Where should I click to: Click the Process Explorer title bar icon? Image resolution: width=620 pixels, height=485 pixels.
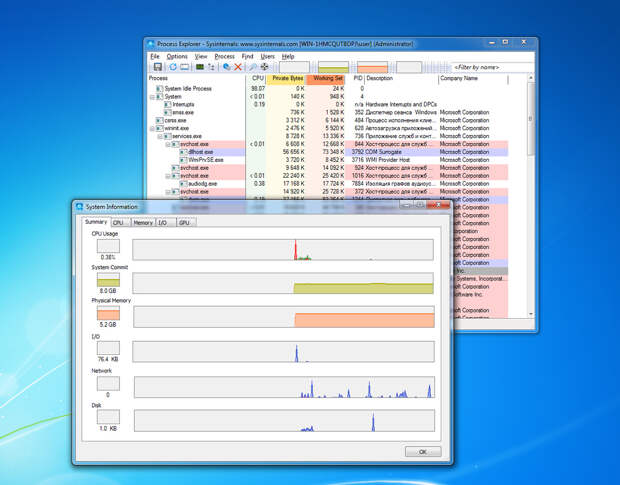coord(151,44)
